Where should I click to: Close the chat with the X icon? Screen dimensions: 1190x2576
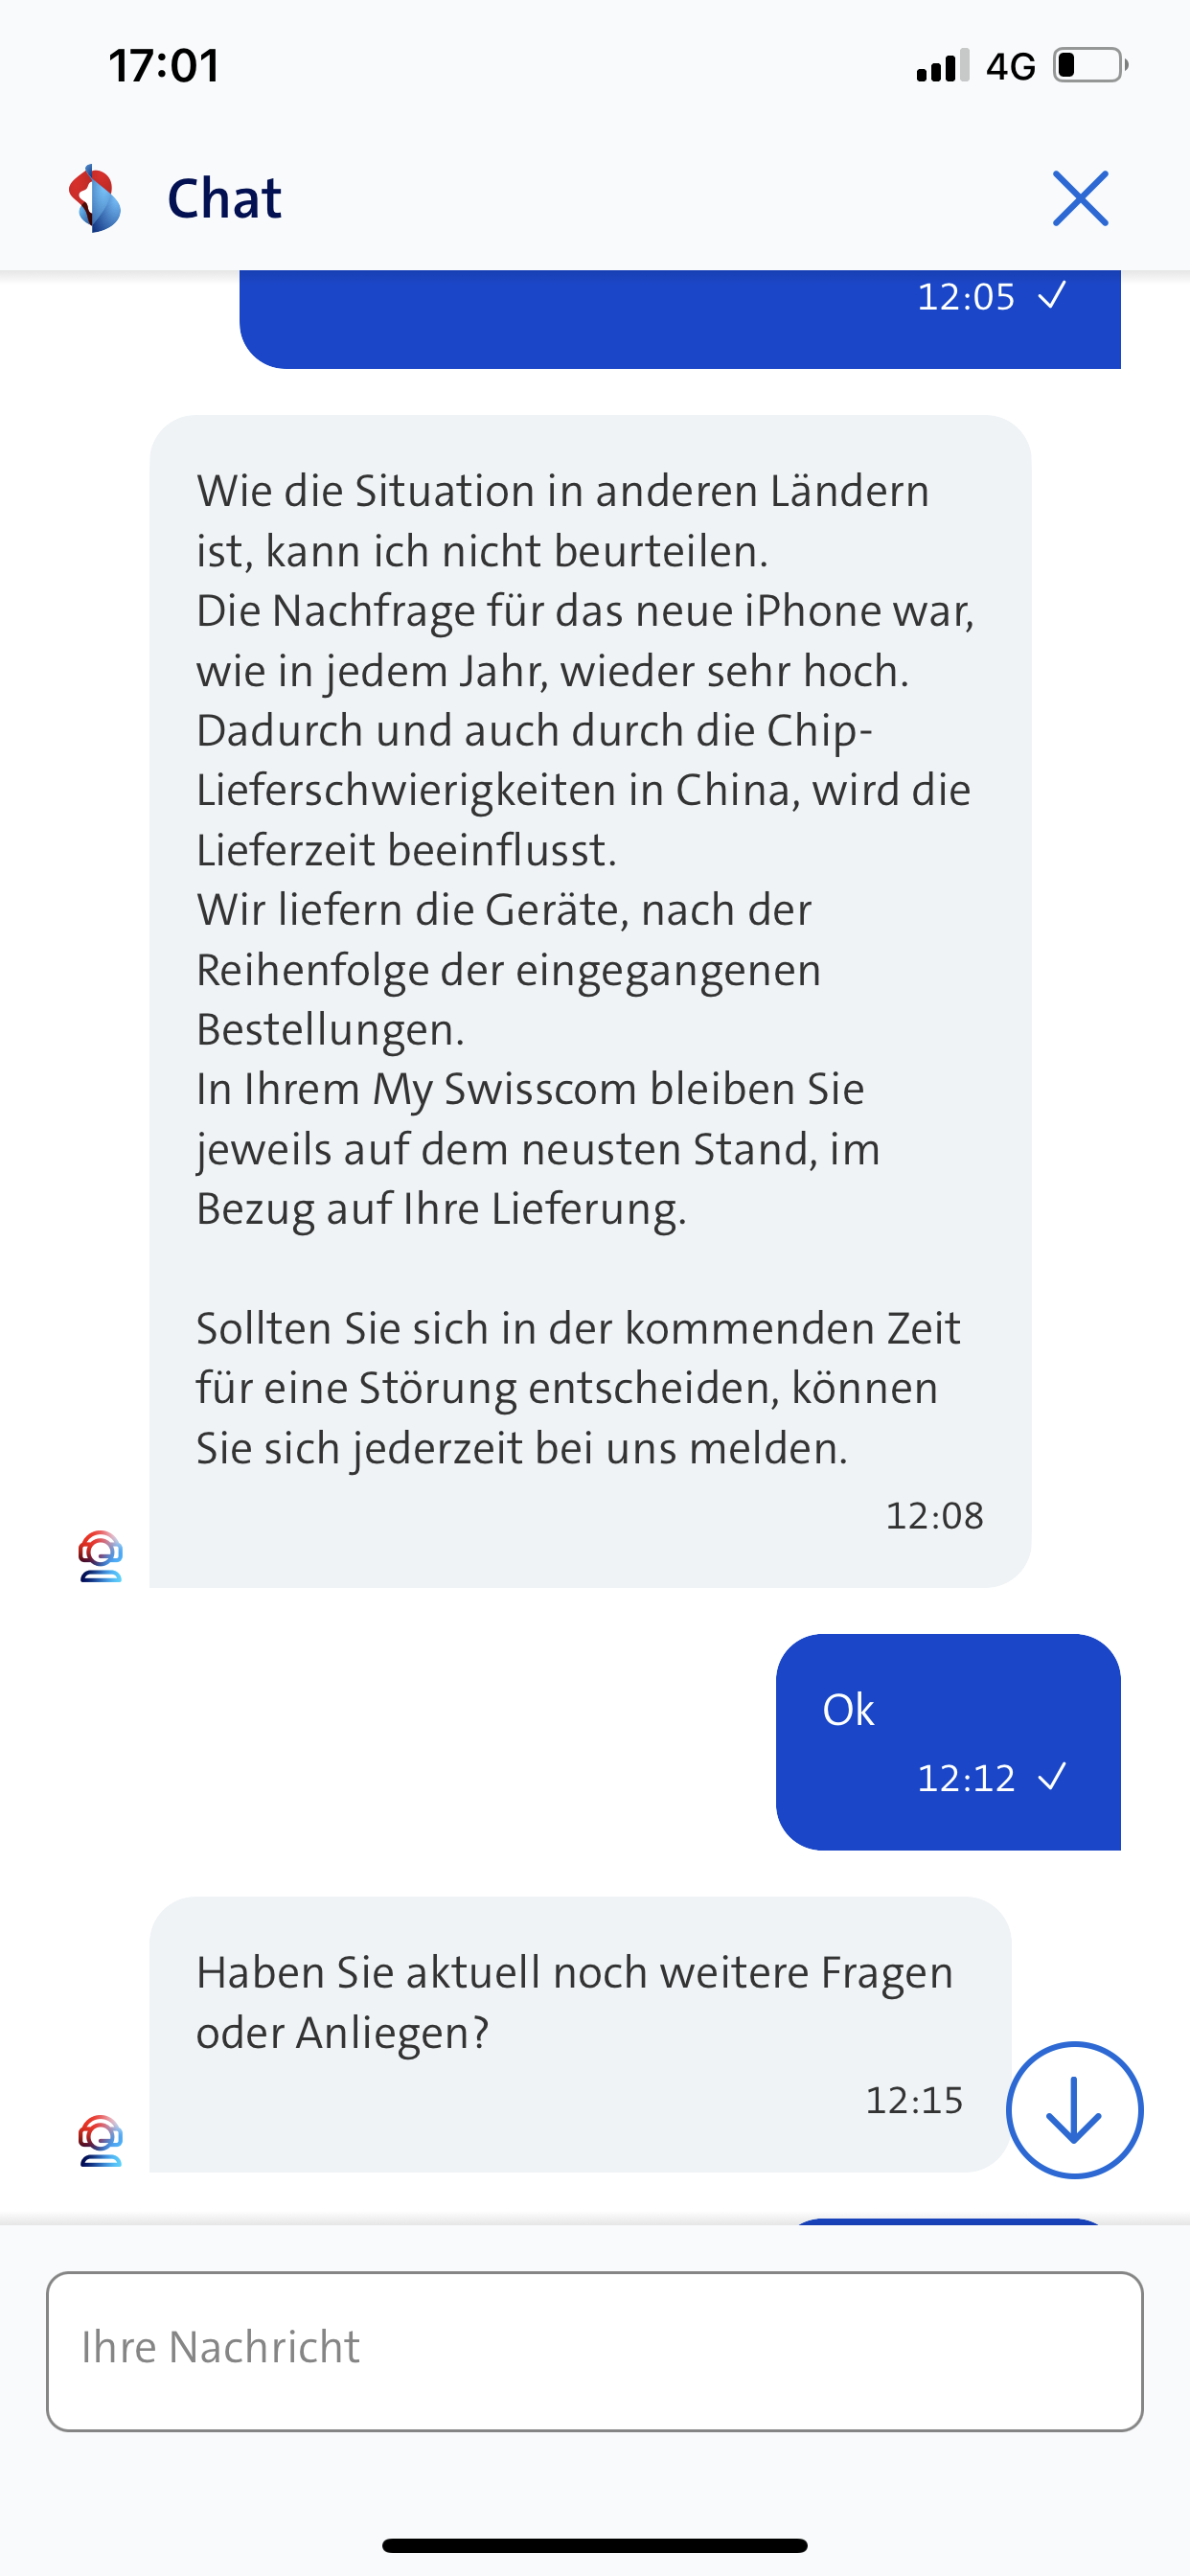[x=1080, y=198]
